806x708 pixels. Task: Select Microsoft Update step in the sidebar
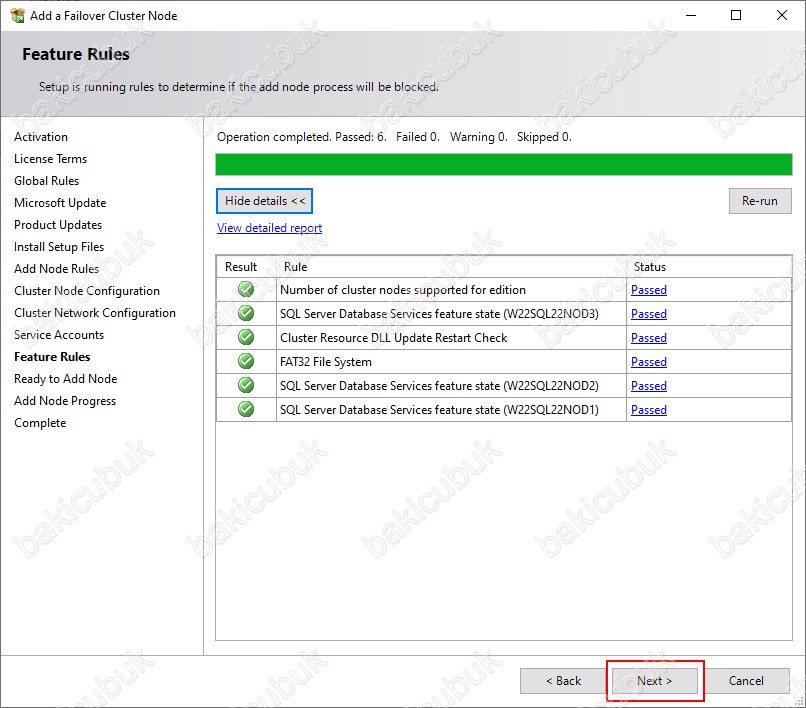pos(60,203)
